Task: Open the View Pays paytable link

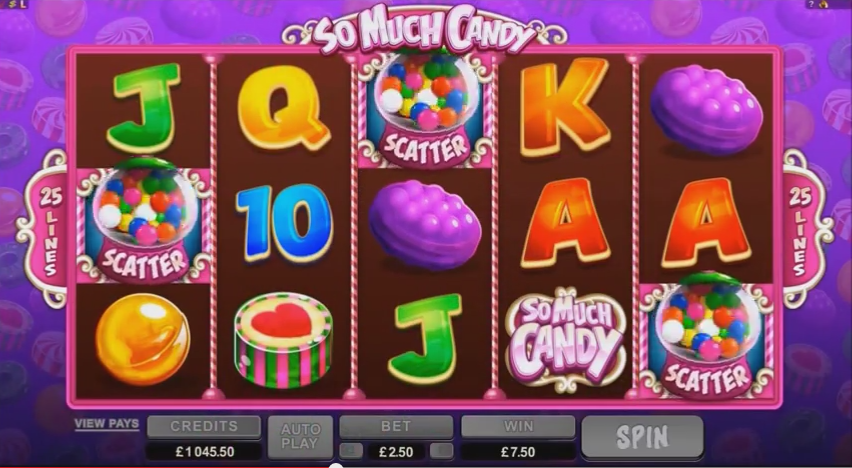Action: tap(106, 423)
